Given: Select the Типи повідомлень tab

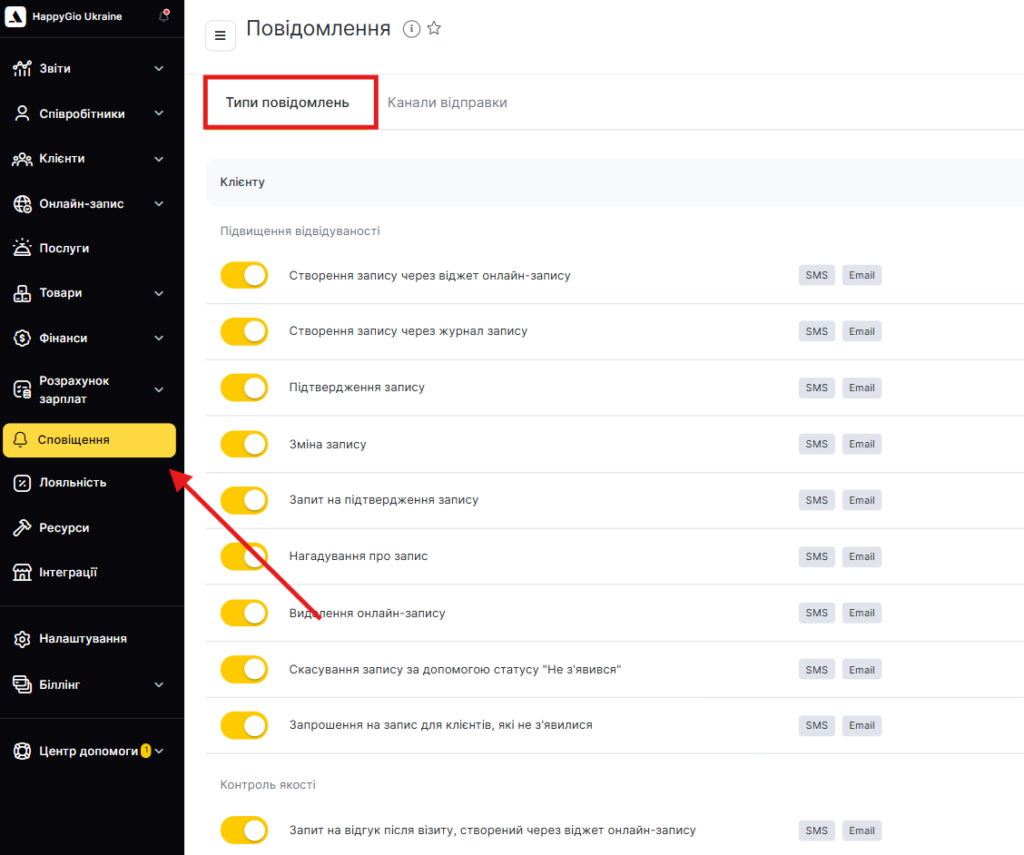Looking at the screenshot, I should [x=287, y=102].
